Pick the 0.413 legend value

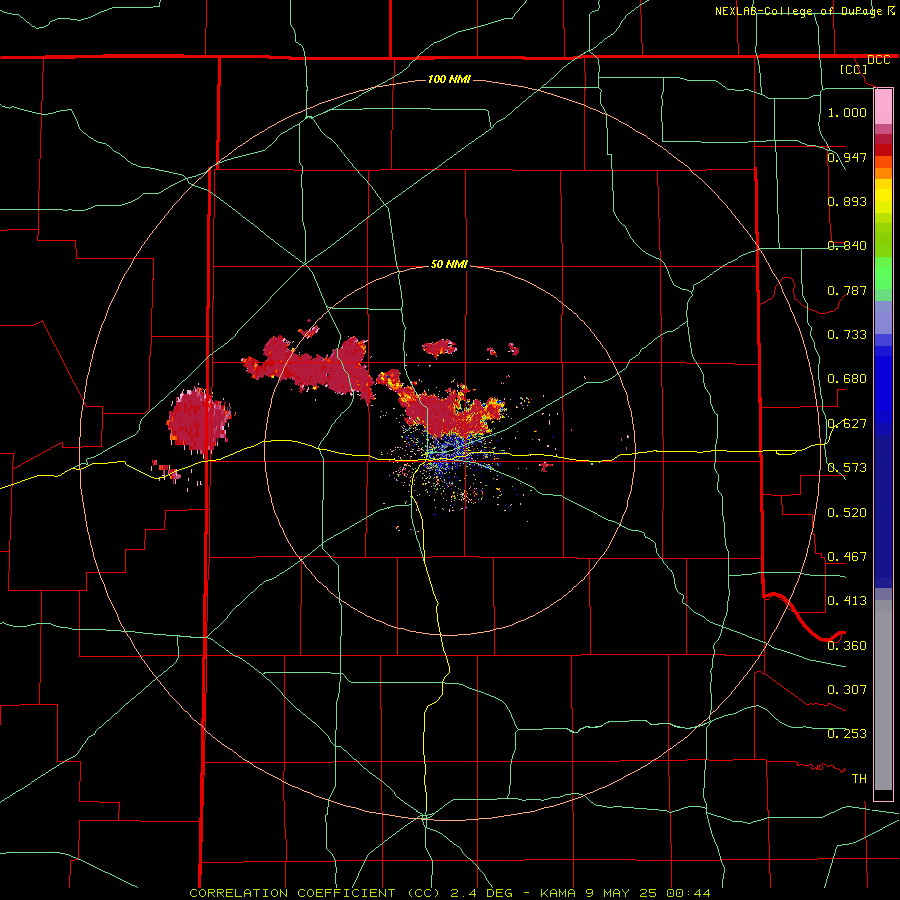point(847,601)
